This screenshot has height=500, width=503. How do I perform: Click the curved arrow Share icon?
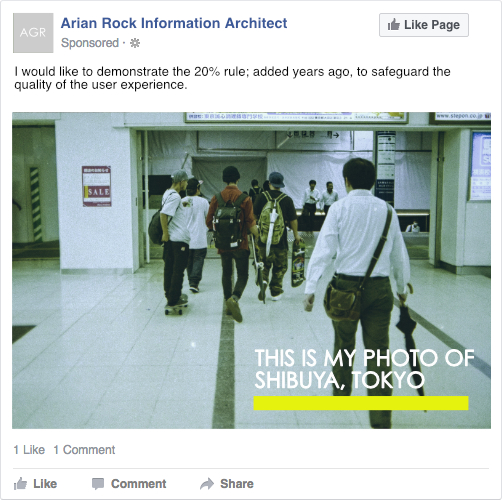(207, 484)
